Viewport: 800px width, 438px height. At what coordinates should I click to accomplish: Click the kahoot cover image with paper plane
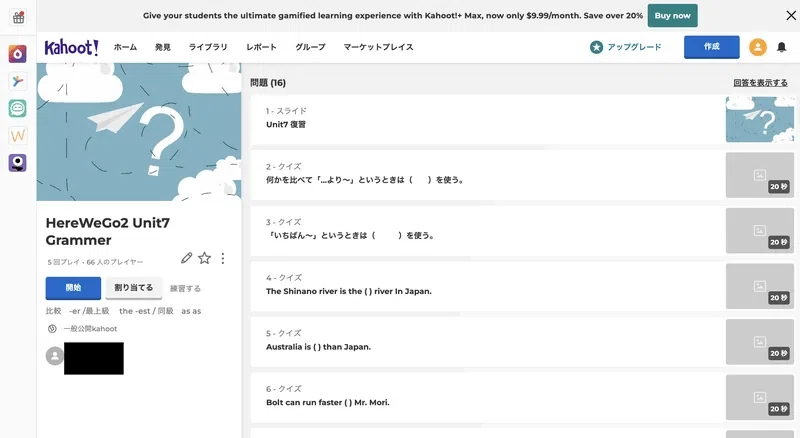coord(139,132)
